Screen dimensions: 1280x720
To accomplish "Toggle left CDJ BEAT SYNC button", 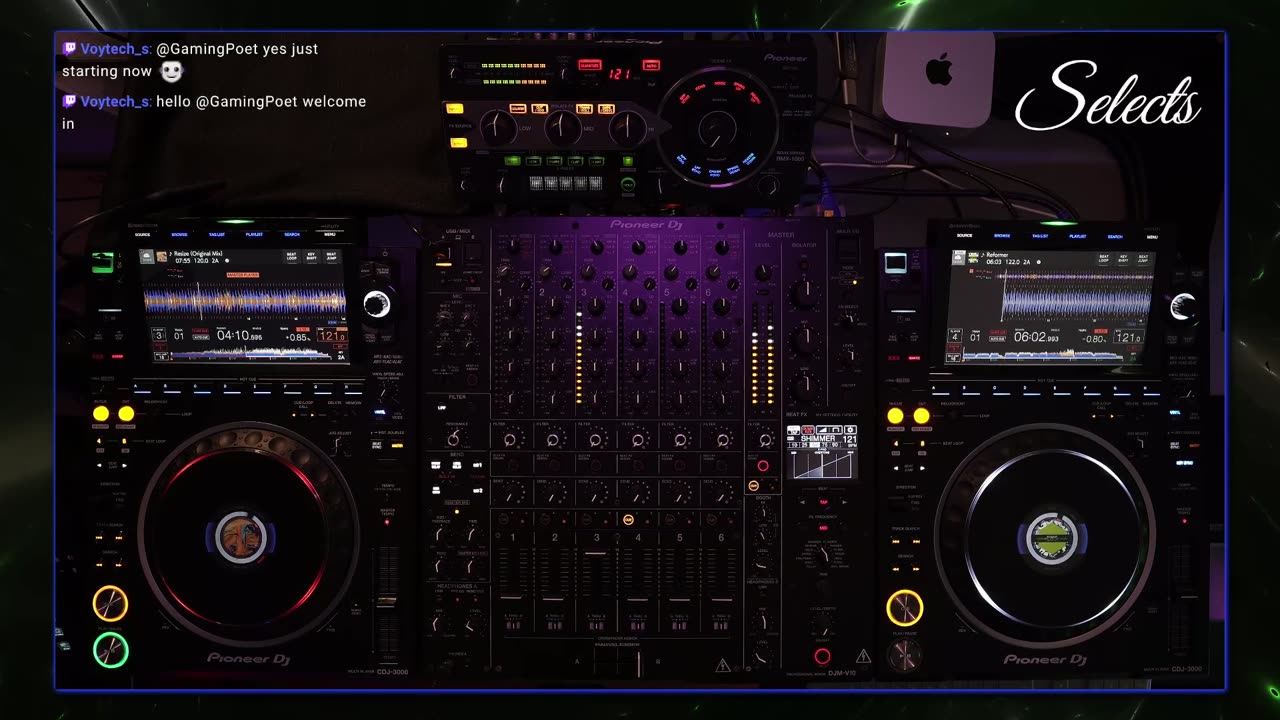I will click(377, 446).
